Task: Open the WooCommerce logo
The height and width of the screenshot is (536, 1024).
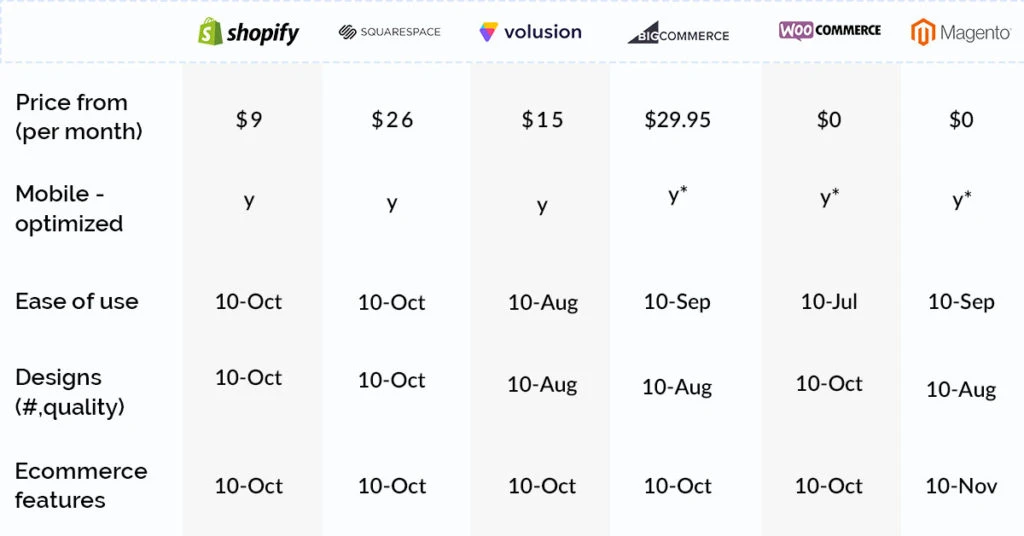Action: pos(829,30)
